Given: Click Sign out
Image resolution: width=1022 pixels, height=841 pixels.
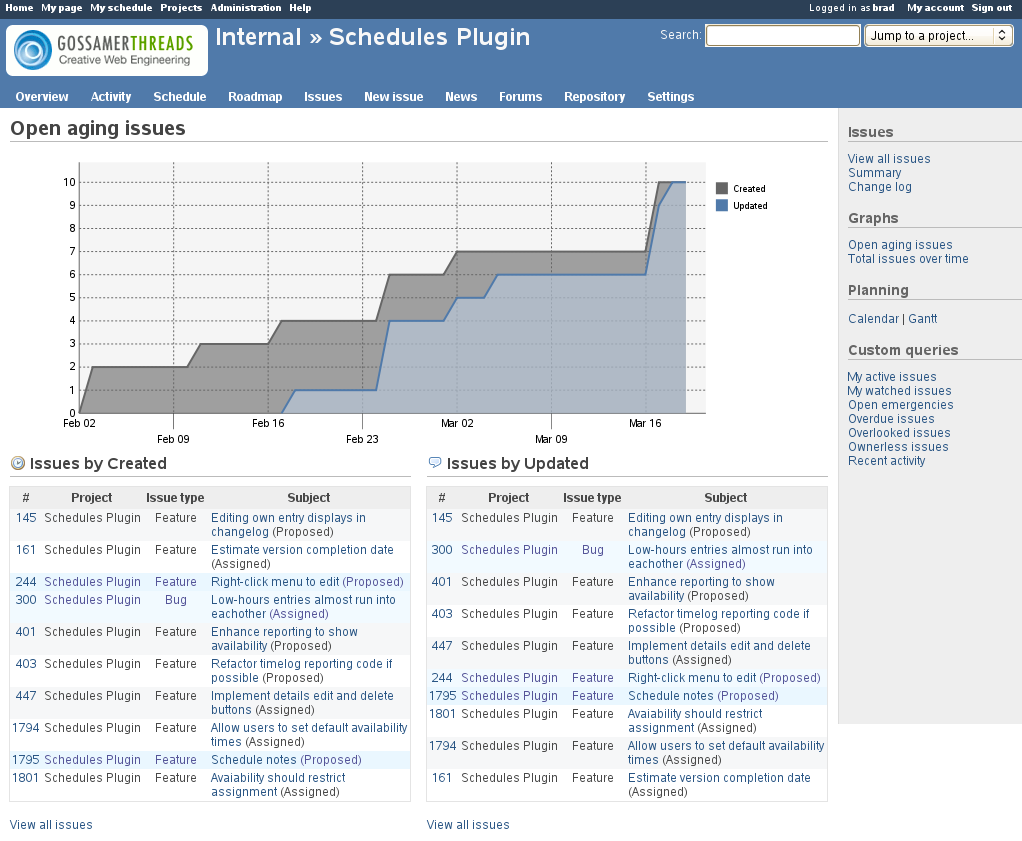Looking at the screenshot, I should (x=991, y=8).
